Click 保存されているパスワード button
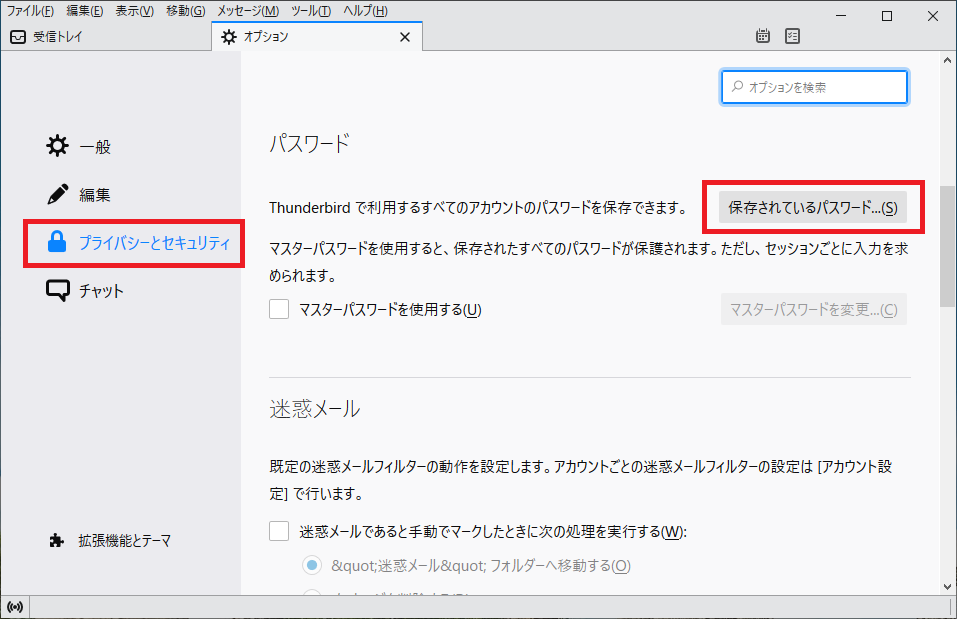The width and height of the screenshot is (957, 619). [x=812, y=208]
